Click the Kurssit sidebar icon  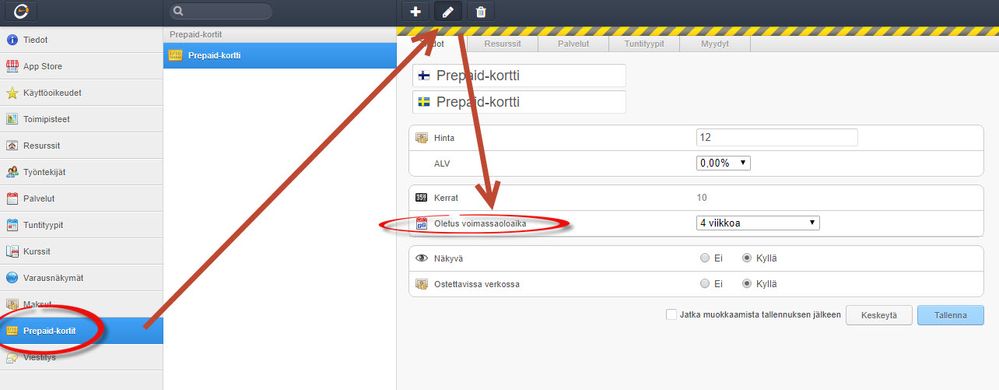11,252
